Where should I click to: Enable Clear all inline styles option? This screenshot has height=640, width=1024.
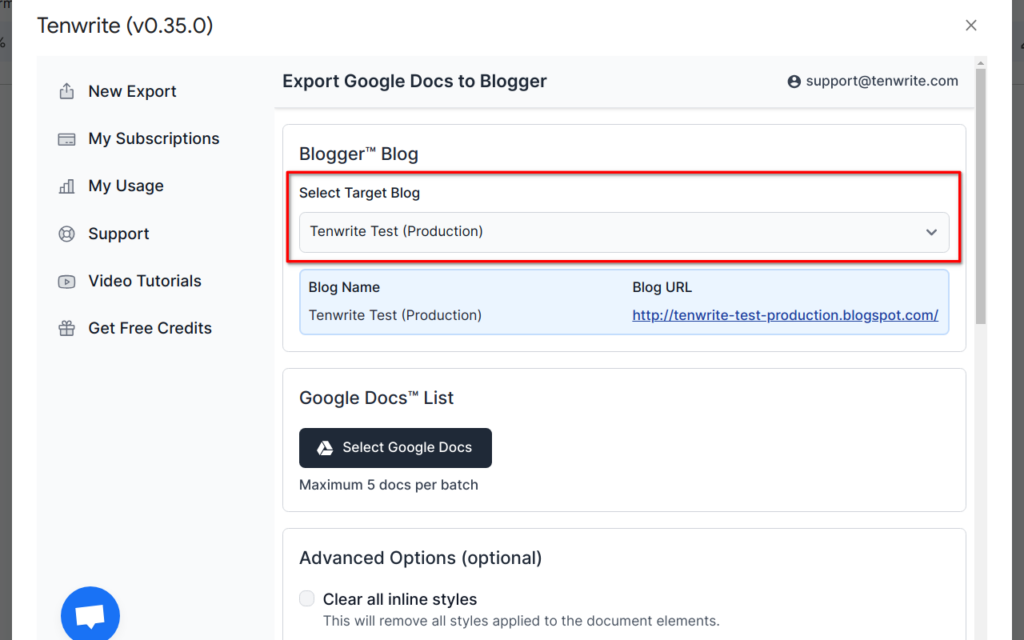click(x=307, y=598)
